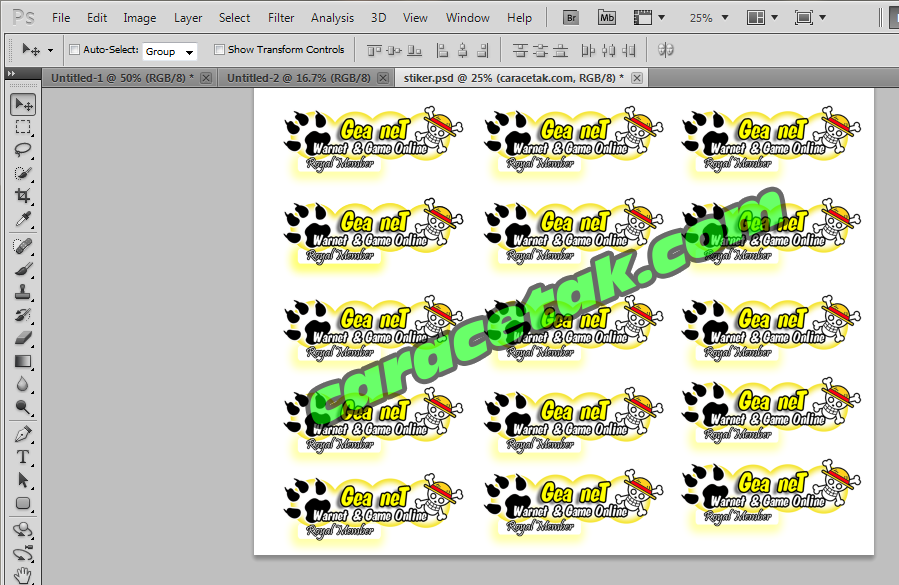The height and width of the screenshot is (585, 899).
Task: Select the Rounded Rectangle shape tool
Action: [23, 504]
